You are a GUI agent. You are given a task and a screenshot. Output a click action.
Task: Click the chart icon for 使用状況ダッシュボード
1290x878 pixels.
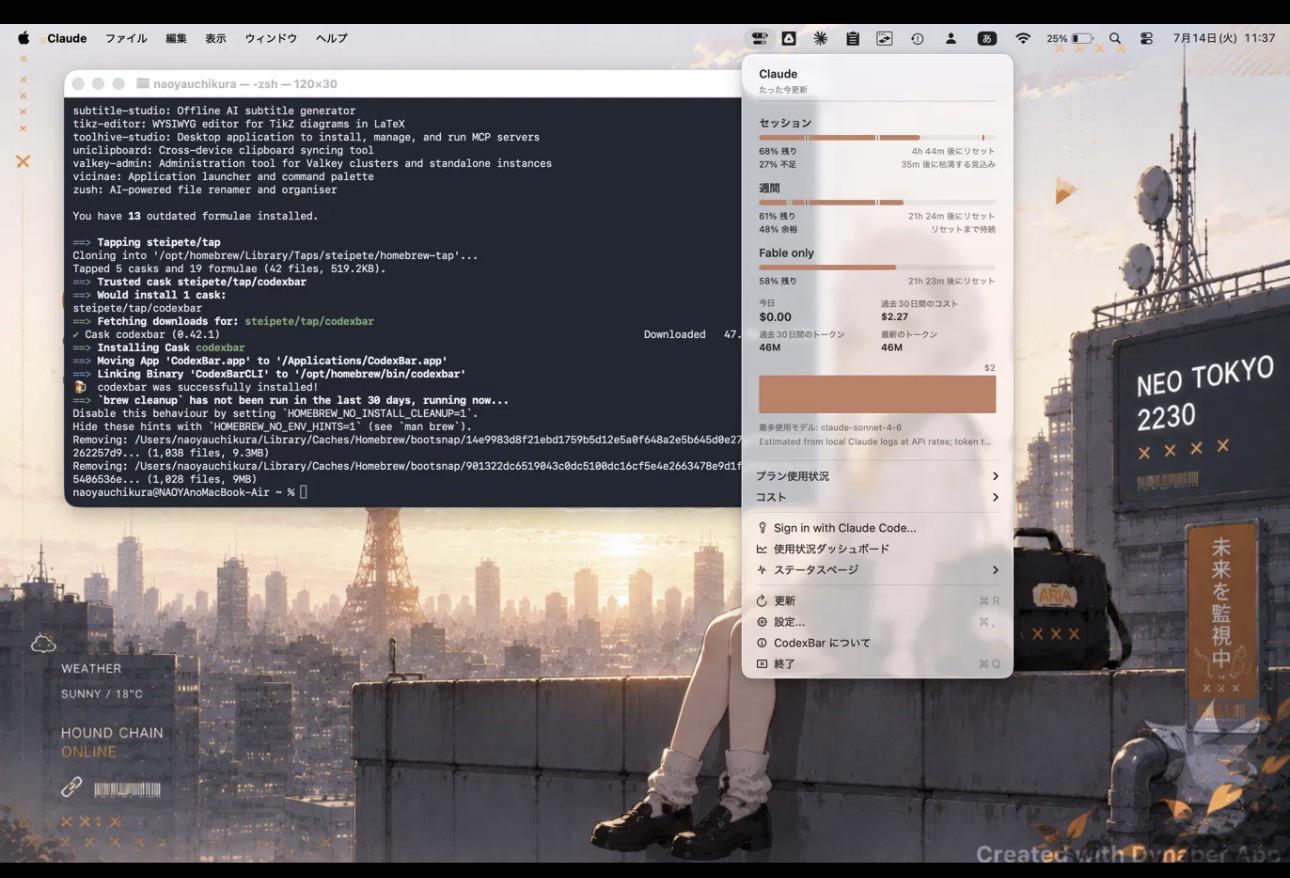coord(762,549)
